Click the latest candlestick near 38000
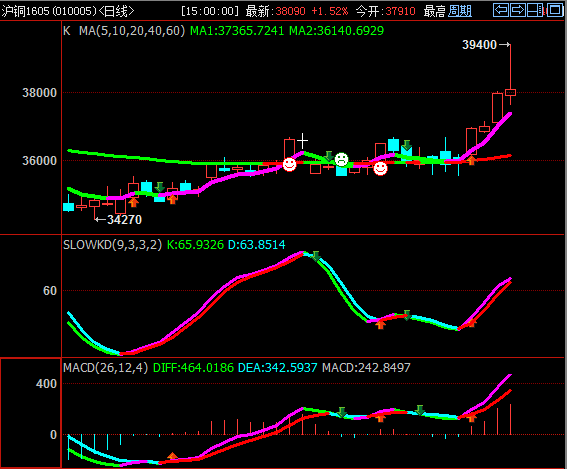The image size is (567, 469). [510, 92]
